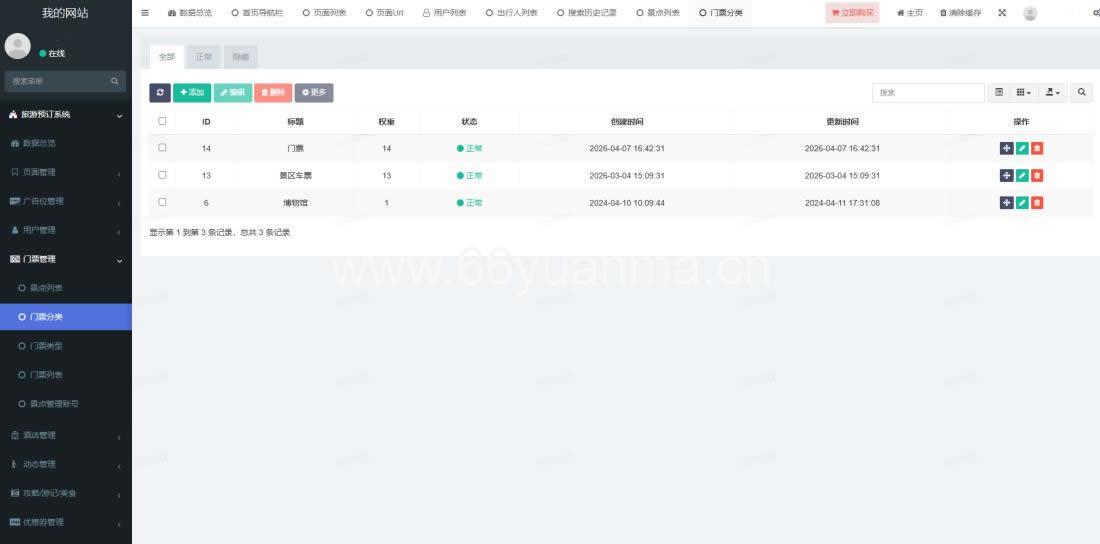This screenshot has width=1100, height=544.
Task: Open the columns grid dropdown
Action: [1024, 93]
